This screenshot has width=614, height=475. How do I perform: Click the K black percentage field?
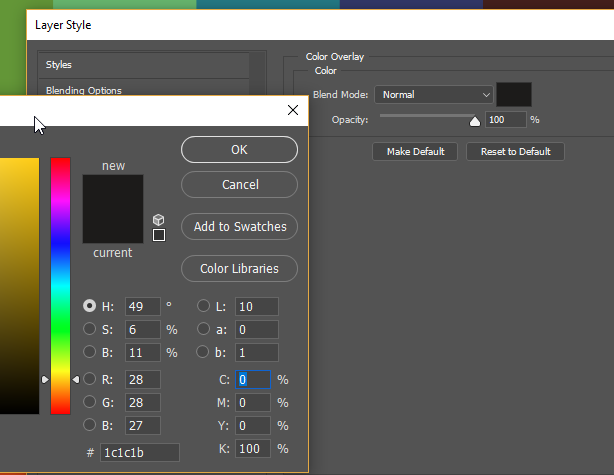click(x=253, y=448)
